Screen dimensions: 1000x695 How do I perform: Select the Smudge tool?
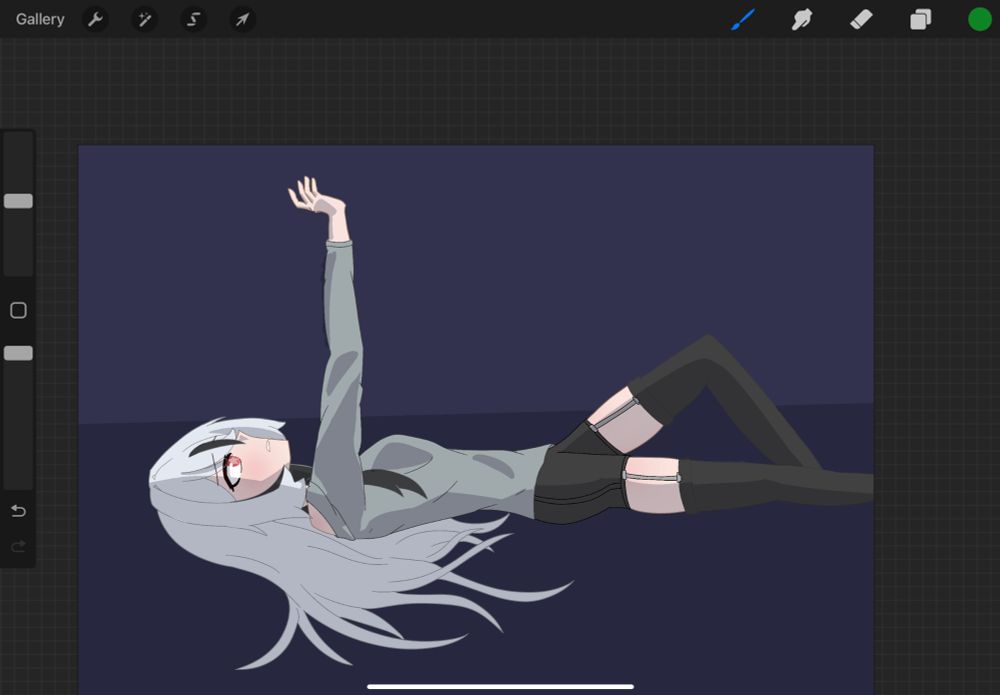point(802,19)
